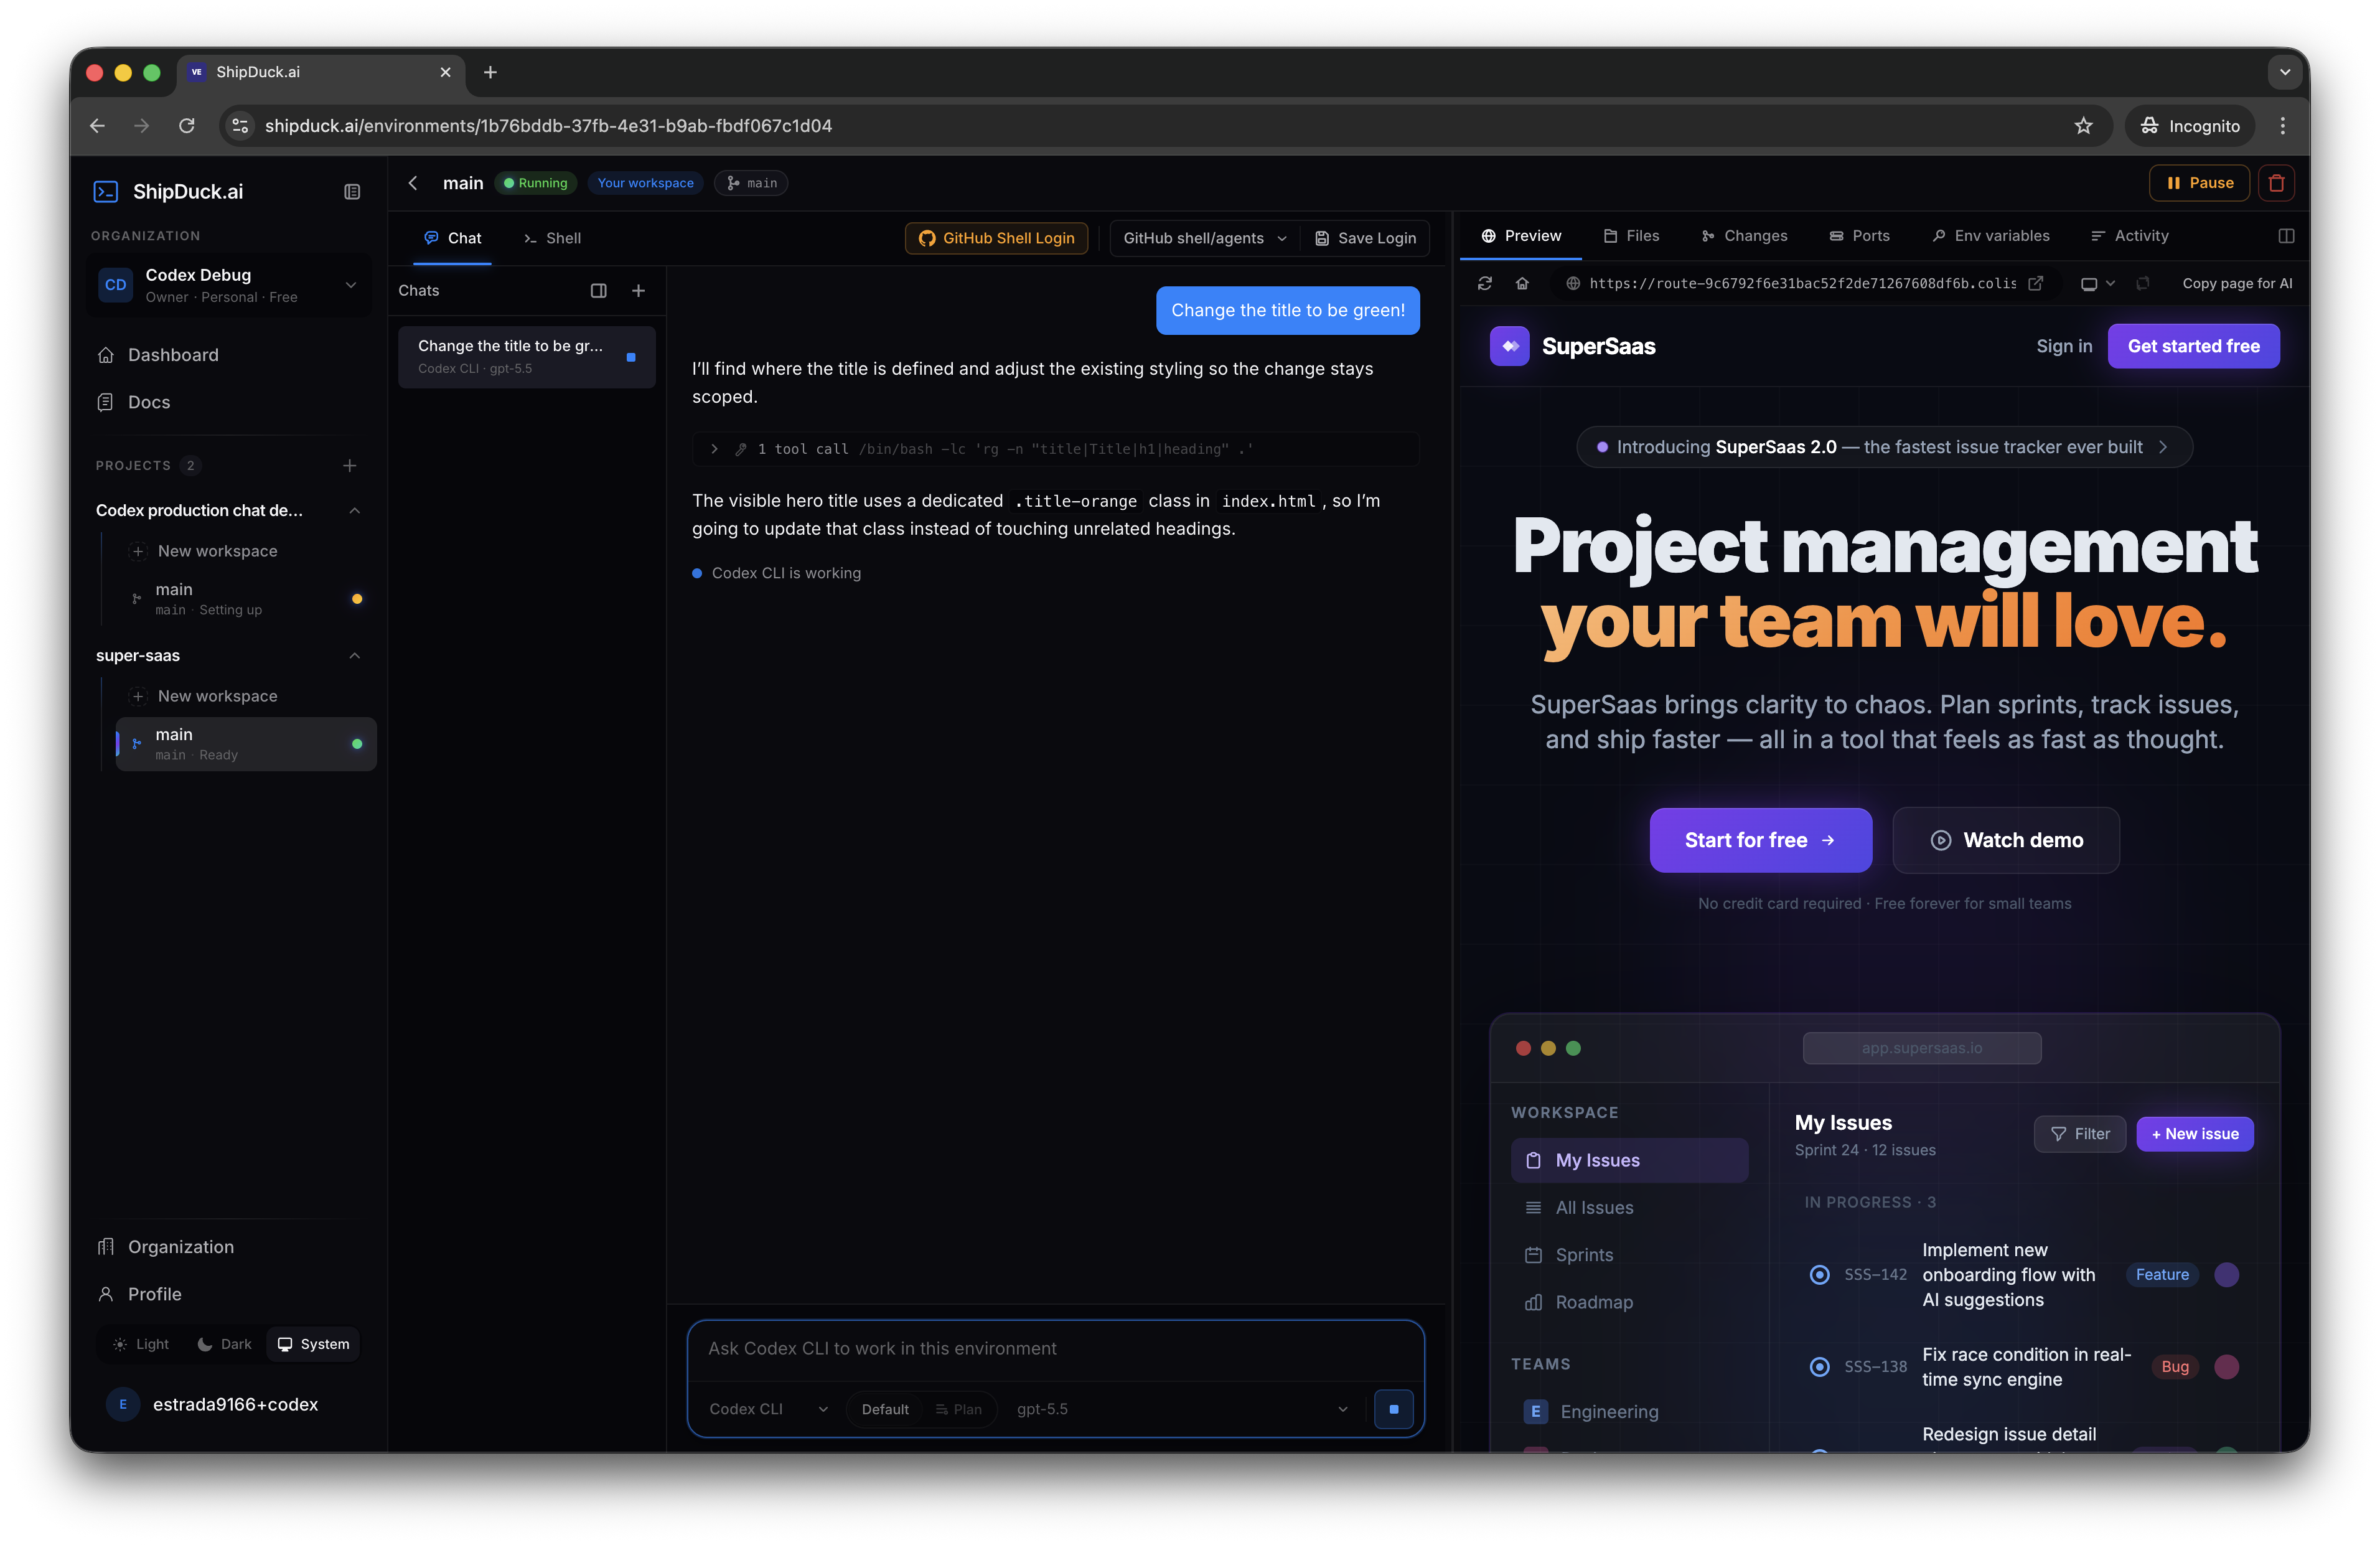Select Default mode in chat input
Viewport: 2380px width, 1545px height.
[x=884, y=1409]
